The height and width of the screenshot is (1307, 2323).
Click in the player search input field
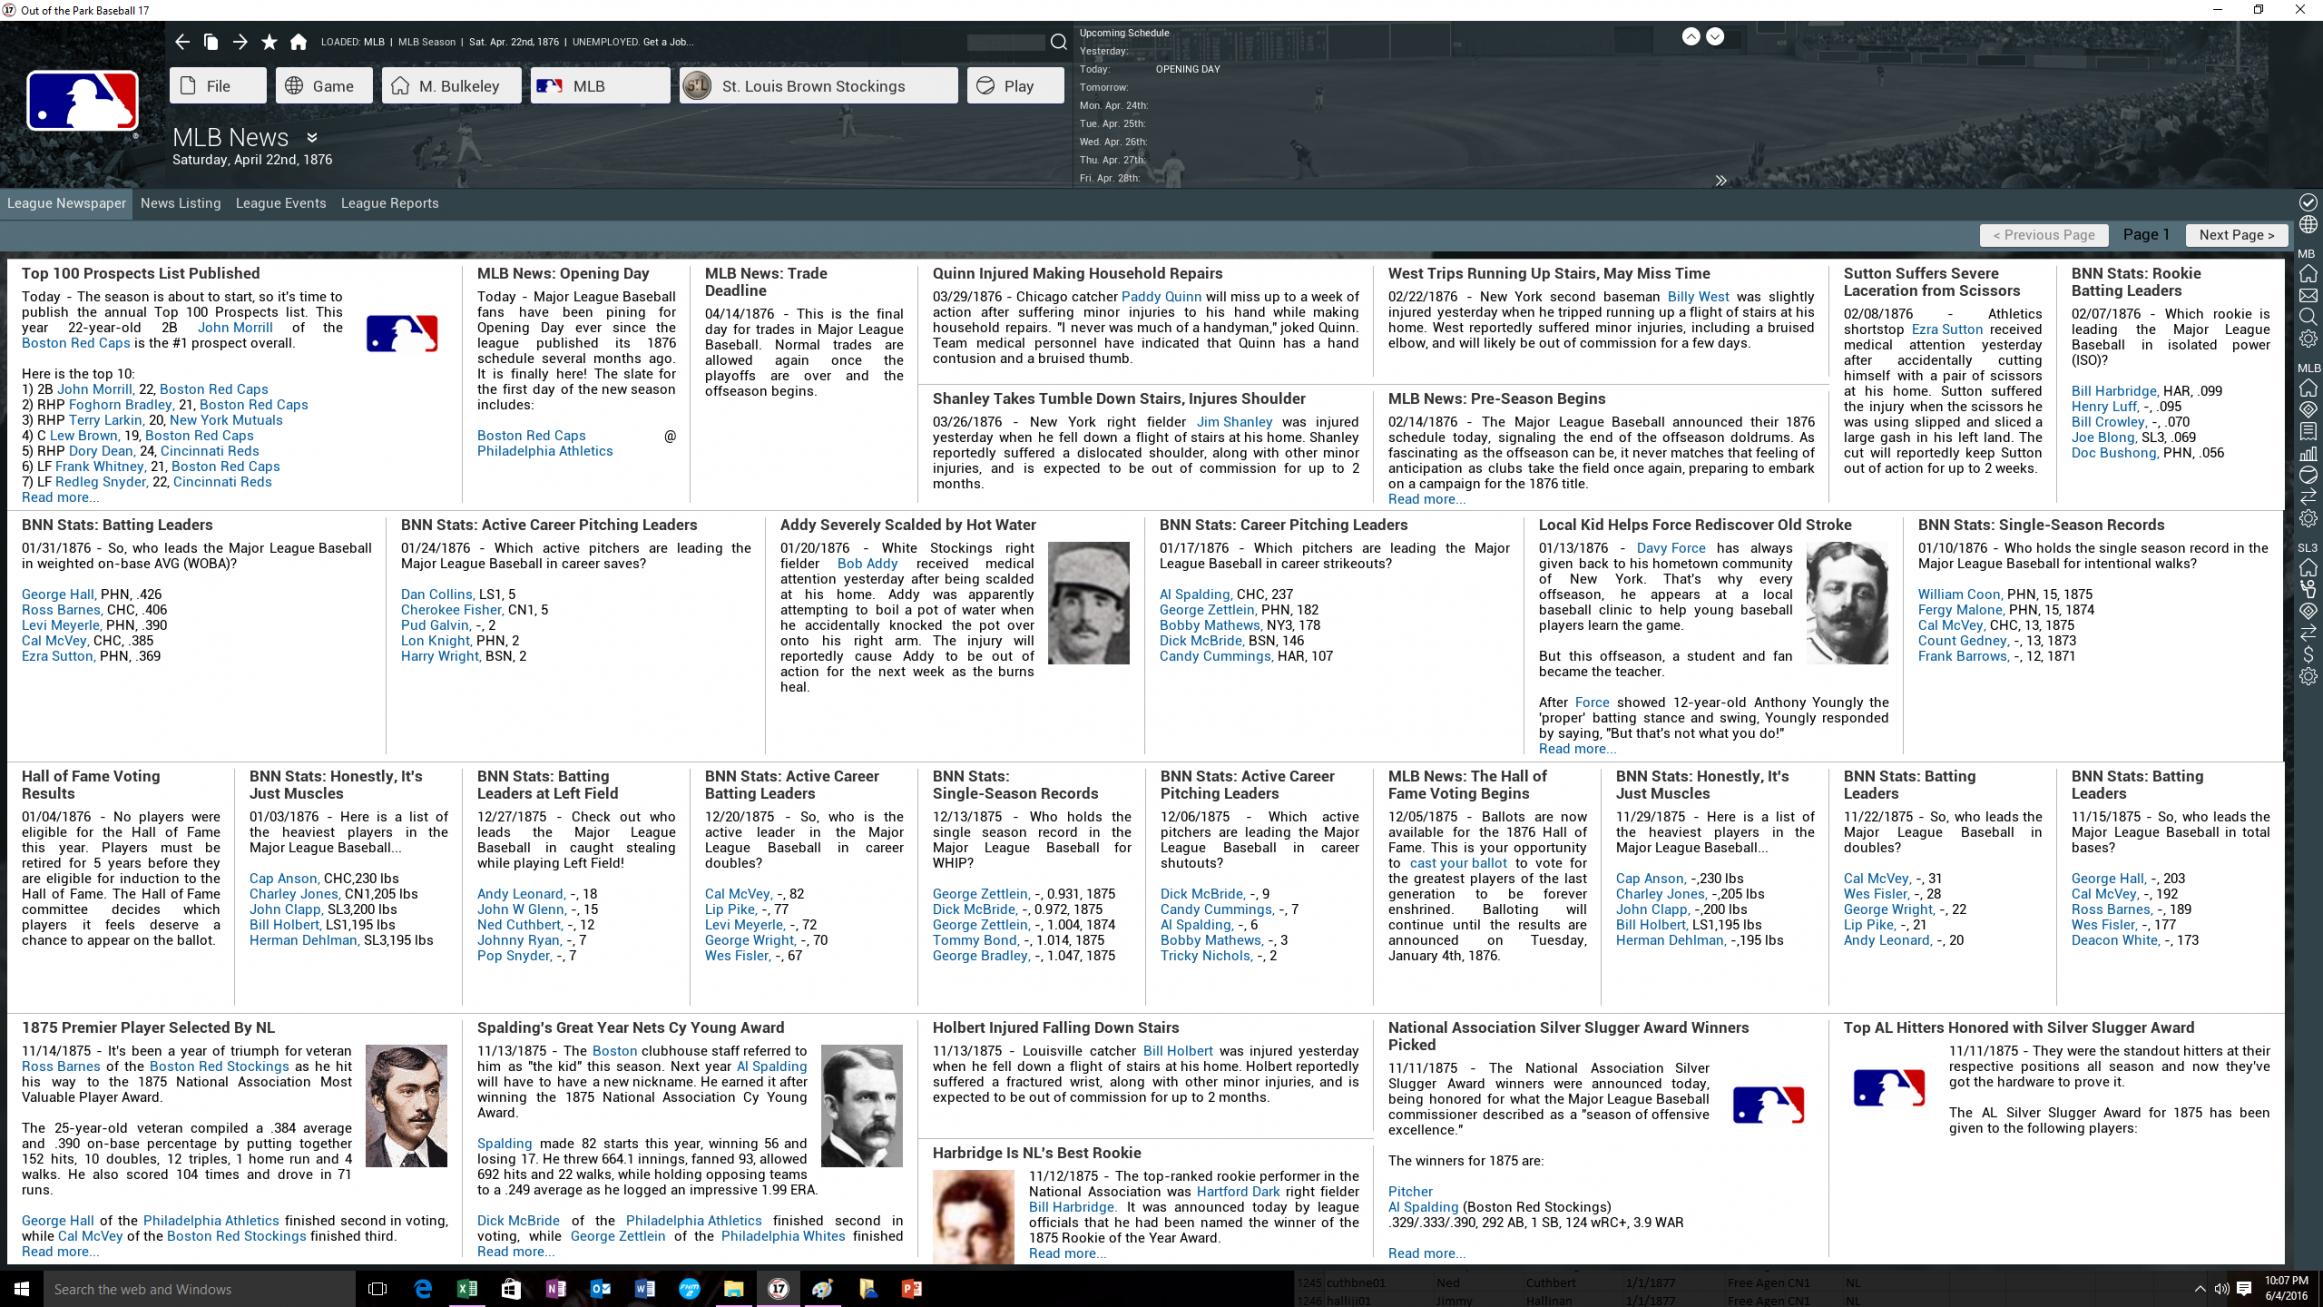pyautogui.click(x=1005, y=42)
